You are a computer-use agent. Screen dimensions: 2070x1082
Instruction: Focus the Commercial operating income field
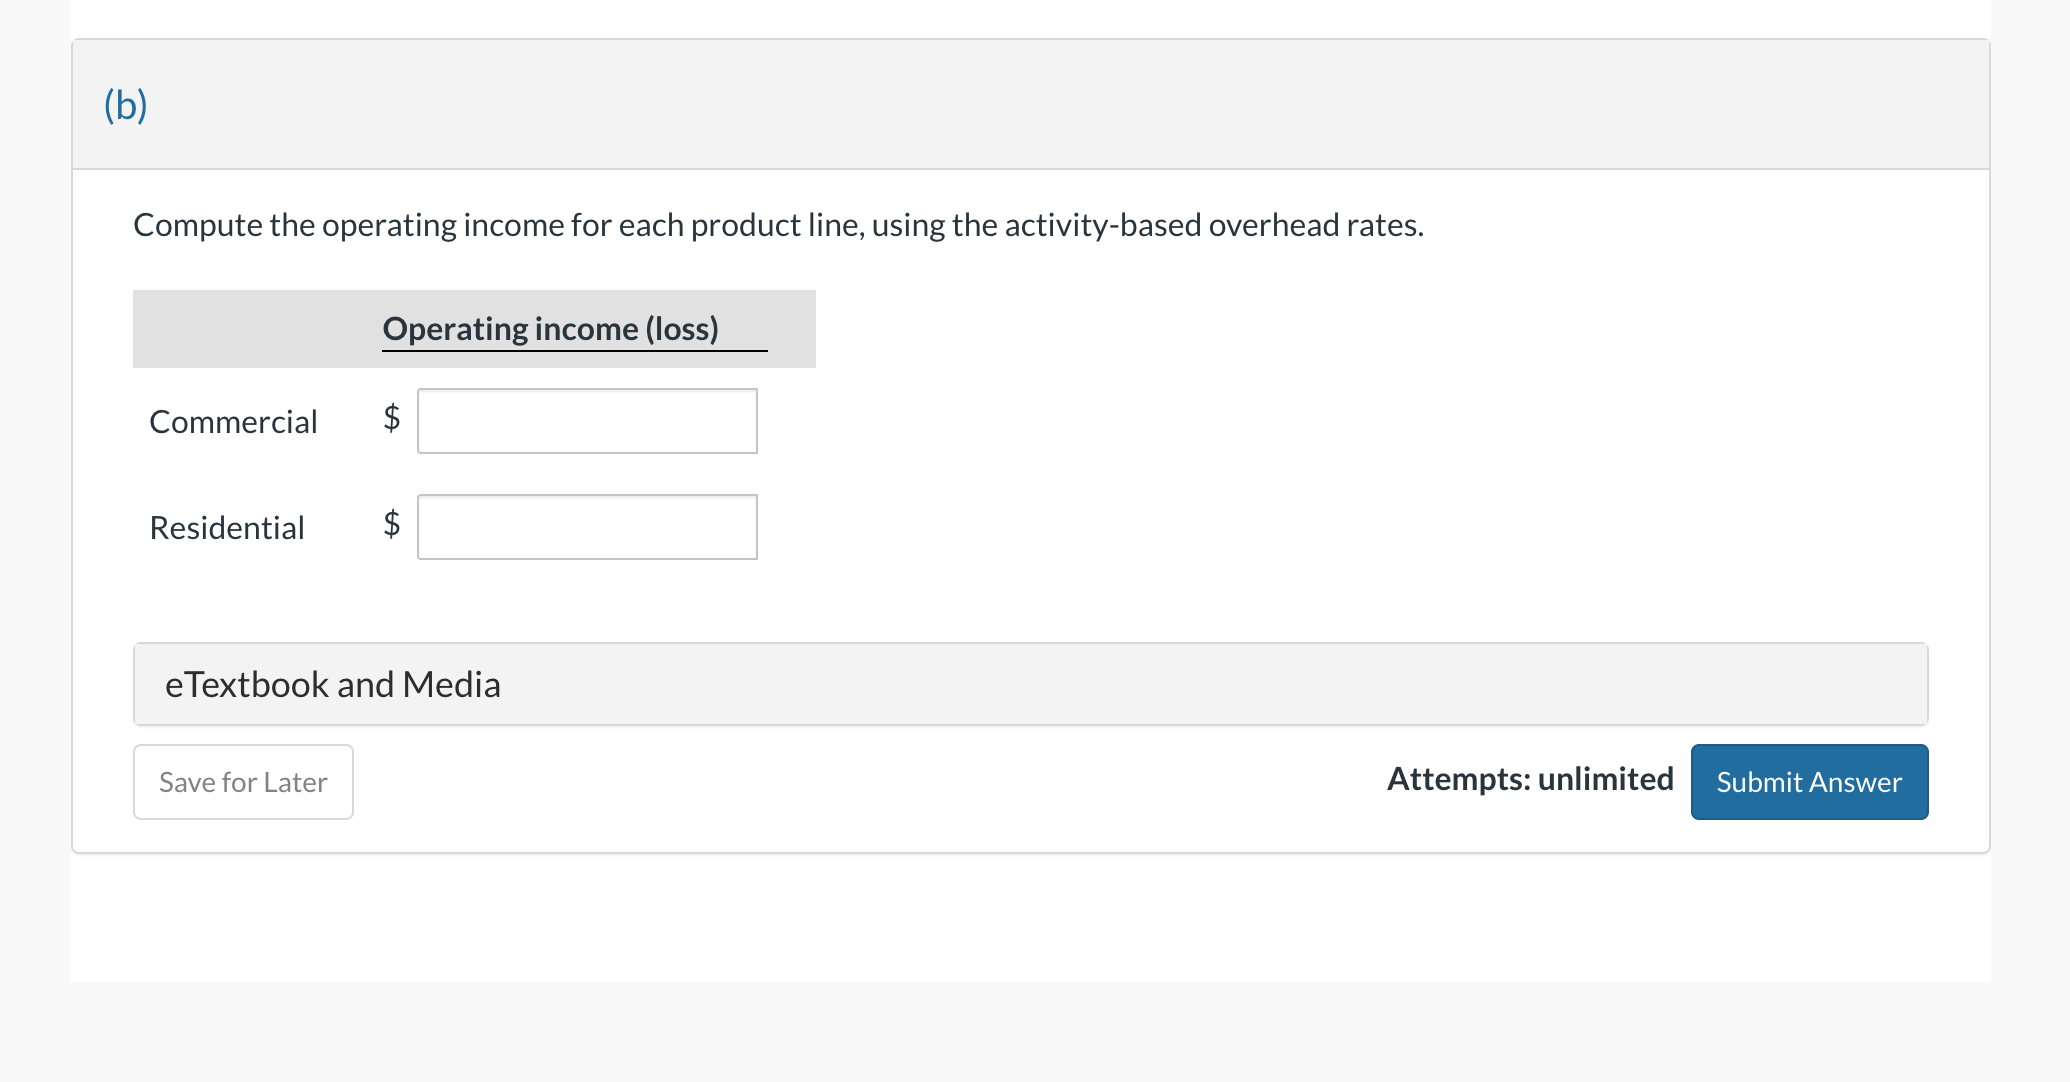(x=587, y=421)
